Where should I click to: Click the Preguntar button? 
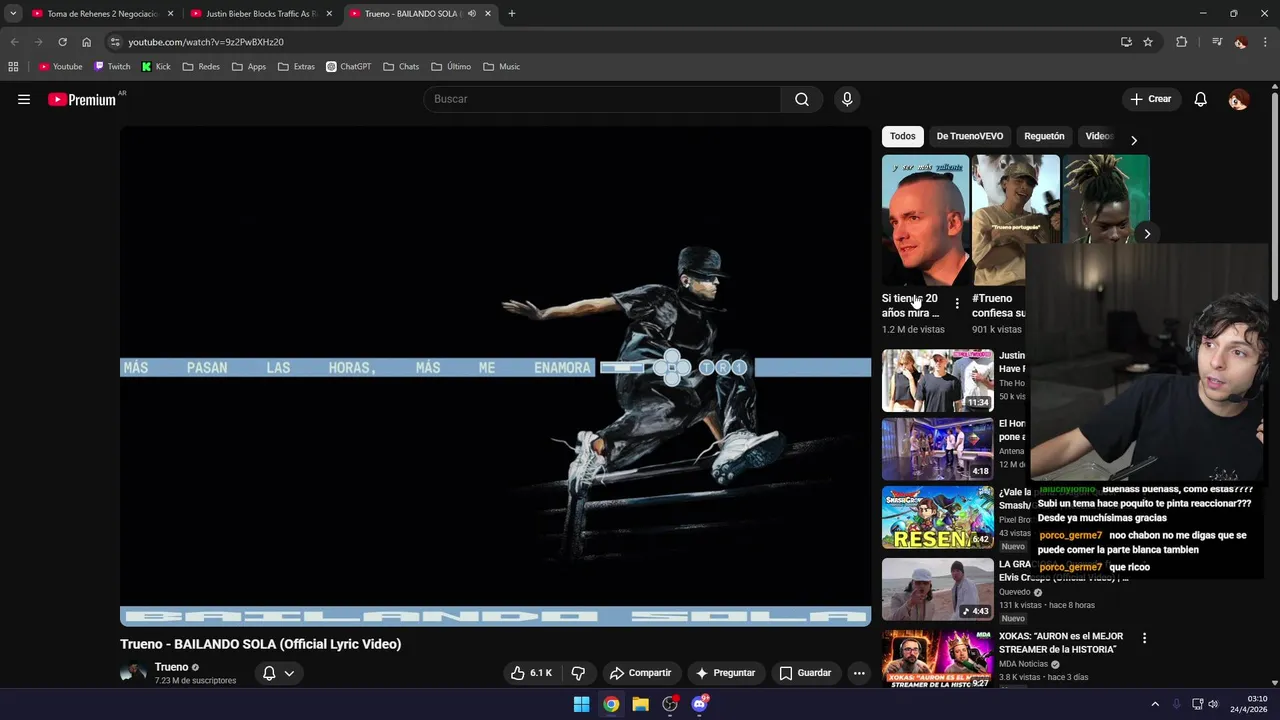[x=725, y=673]
